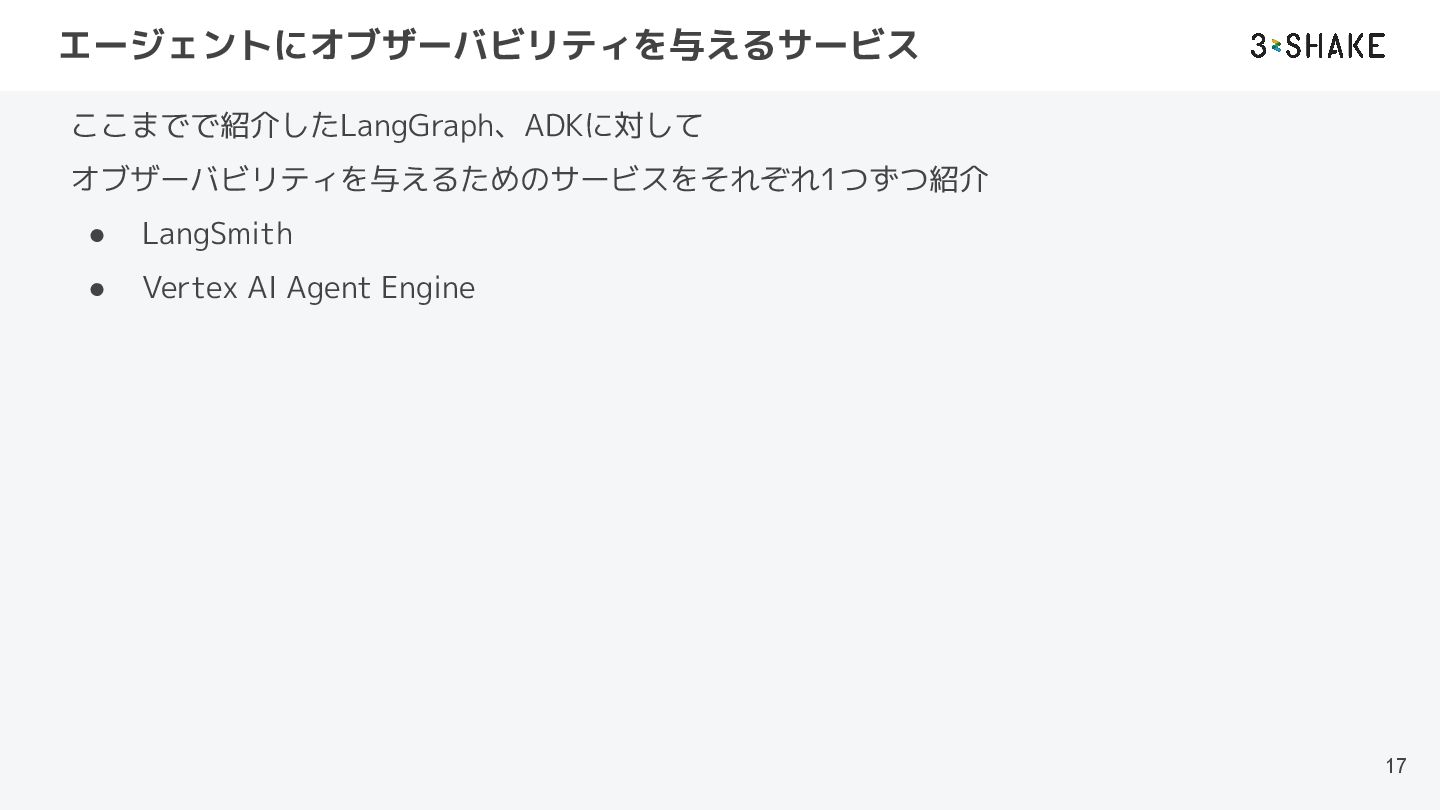
Task: Click the sentence starting with オブザーバビリティを与えるため
Action: click(530, 180)
